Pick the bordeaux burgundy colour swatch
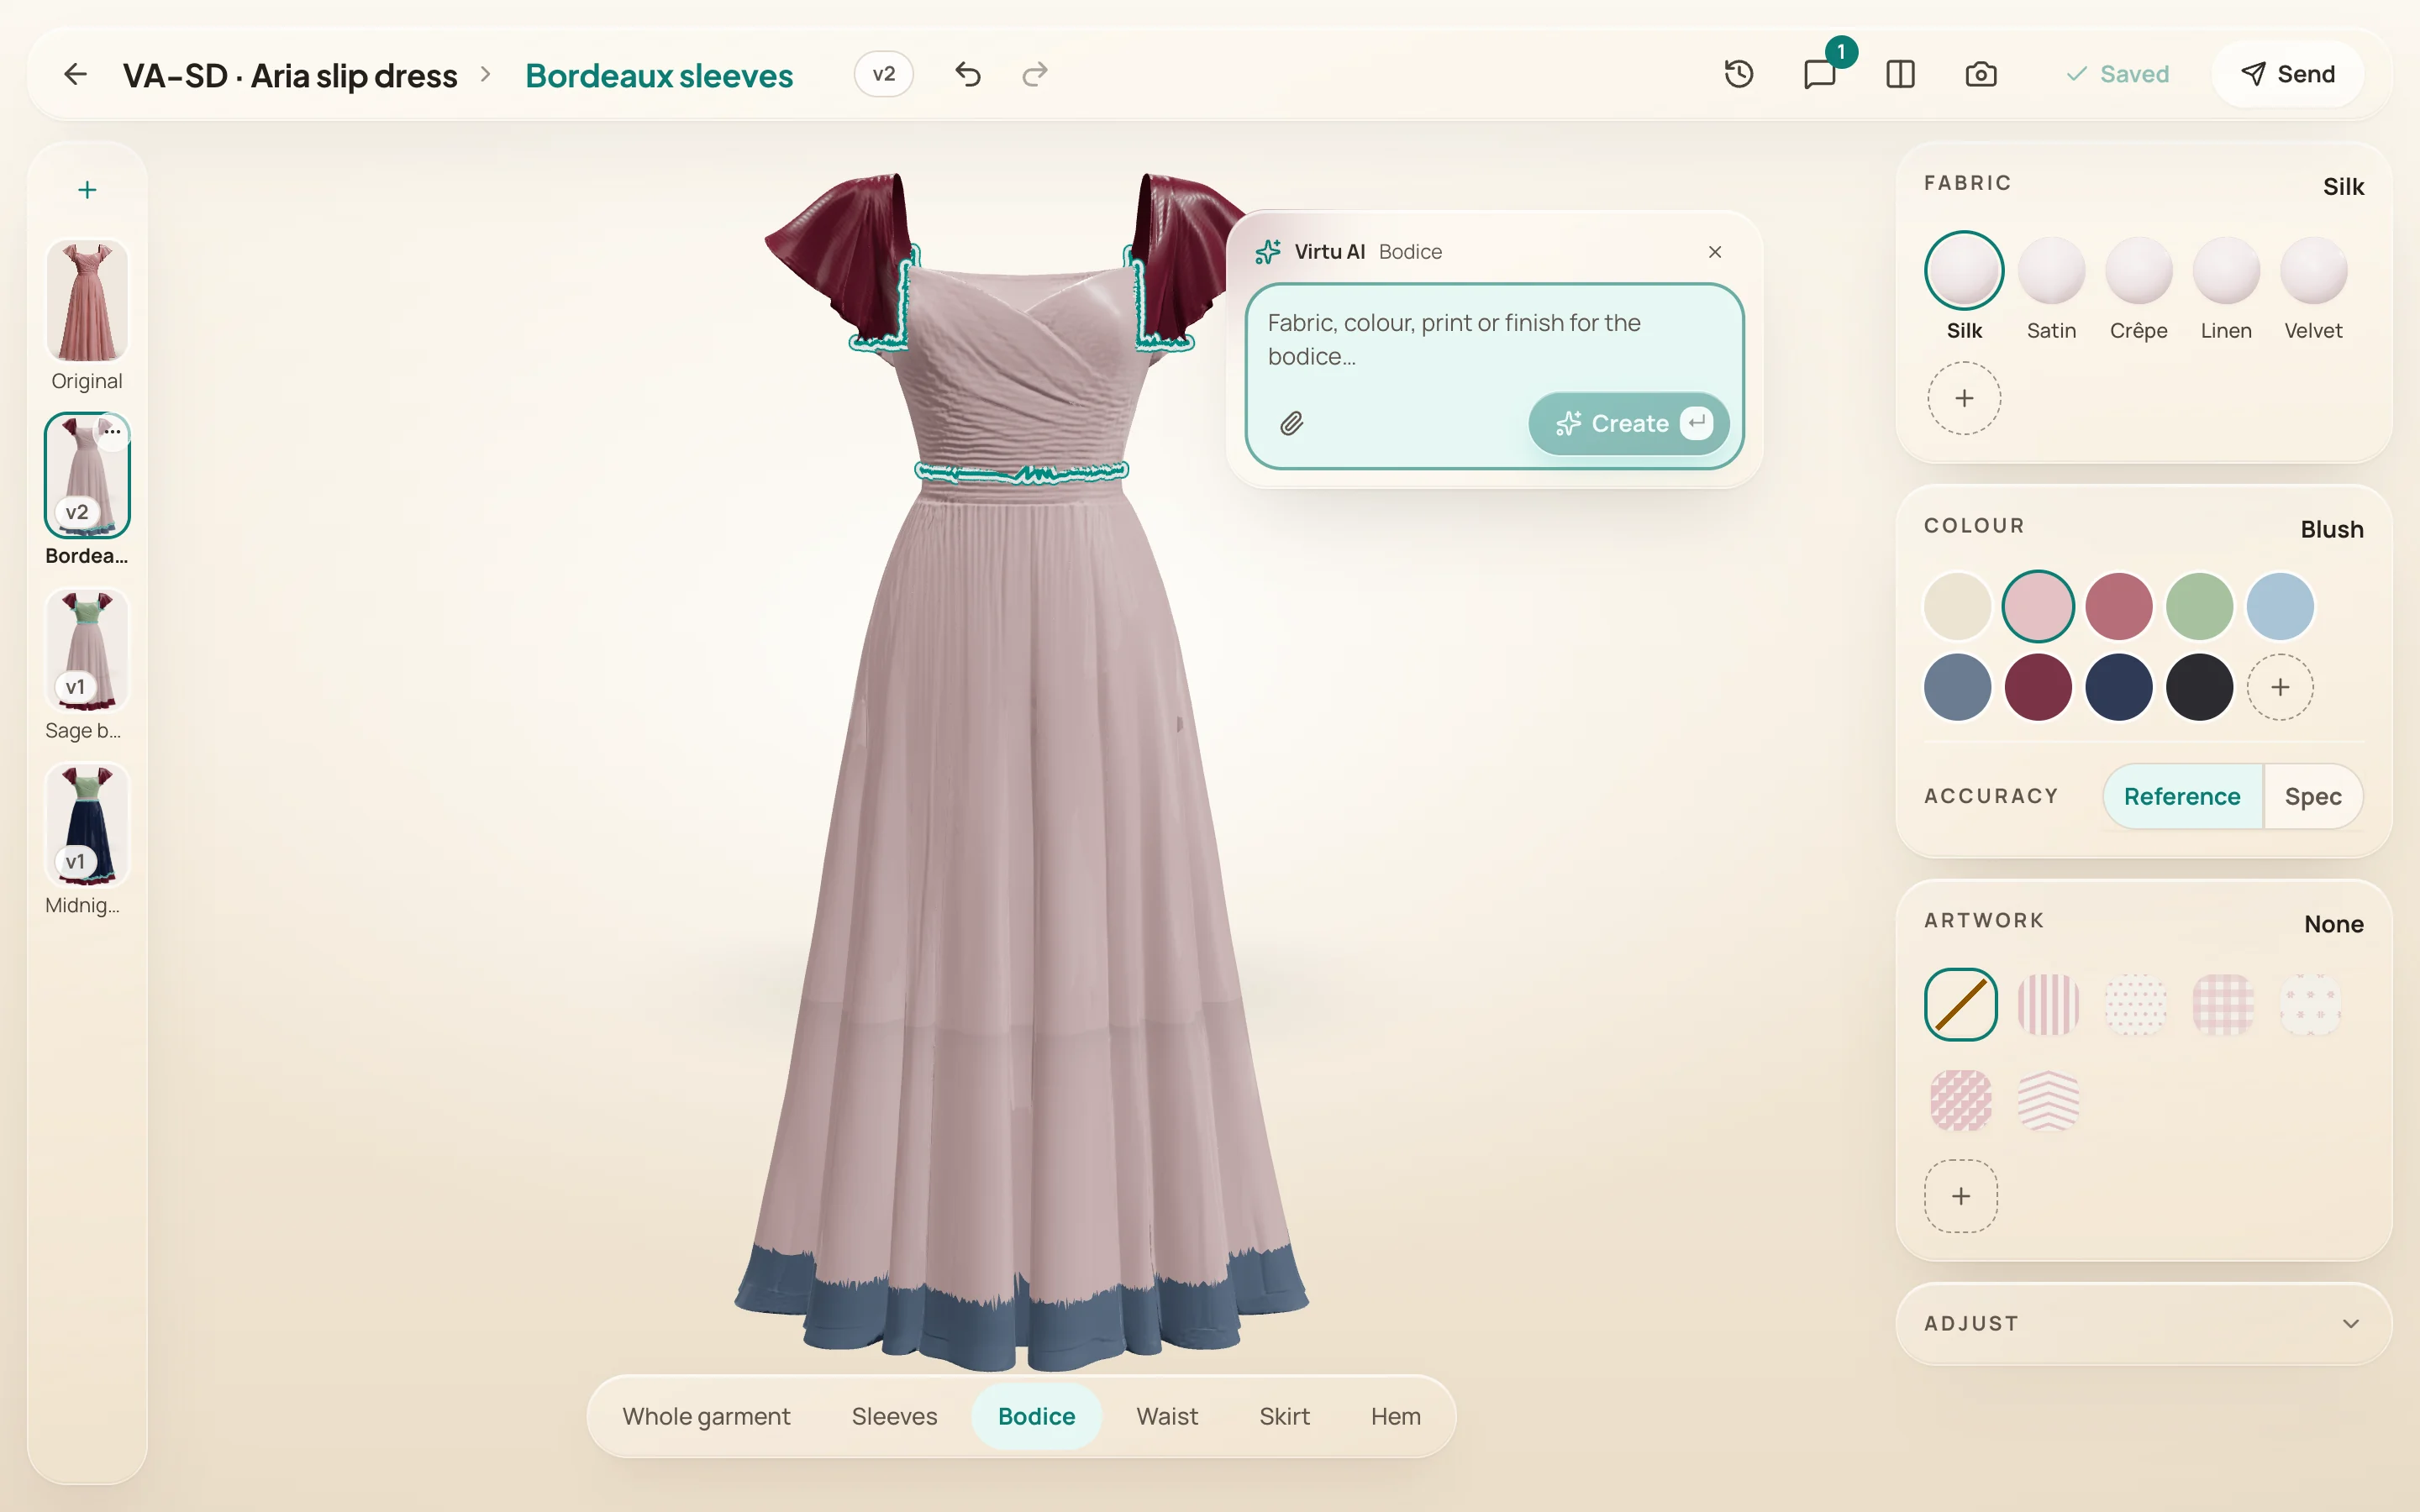Viewport: 2420px width, 1512px height. tap(2037, 687)
